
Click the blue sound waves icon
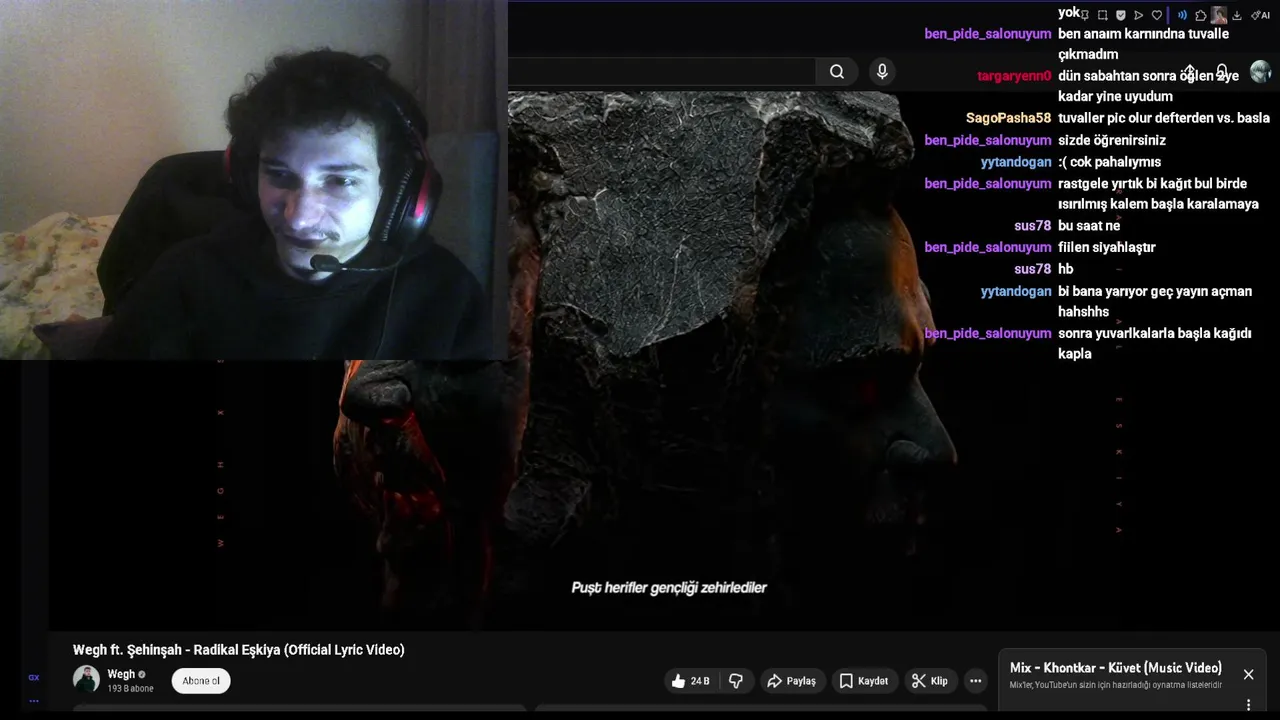tap(1182, 15)
